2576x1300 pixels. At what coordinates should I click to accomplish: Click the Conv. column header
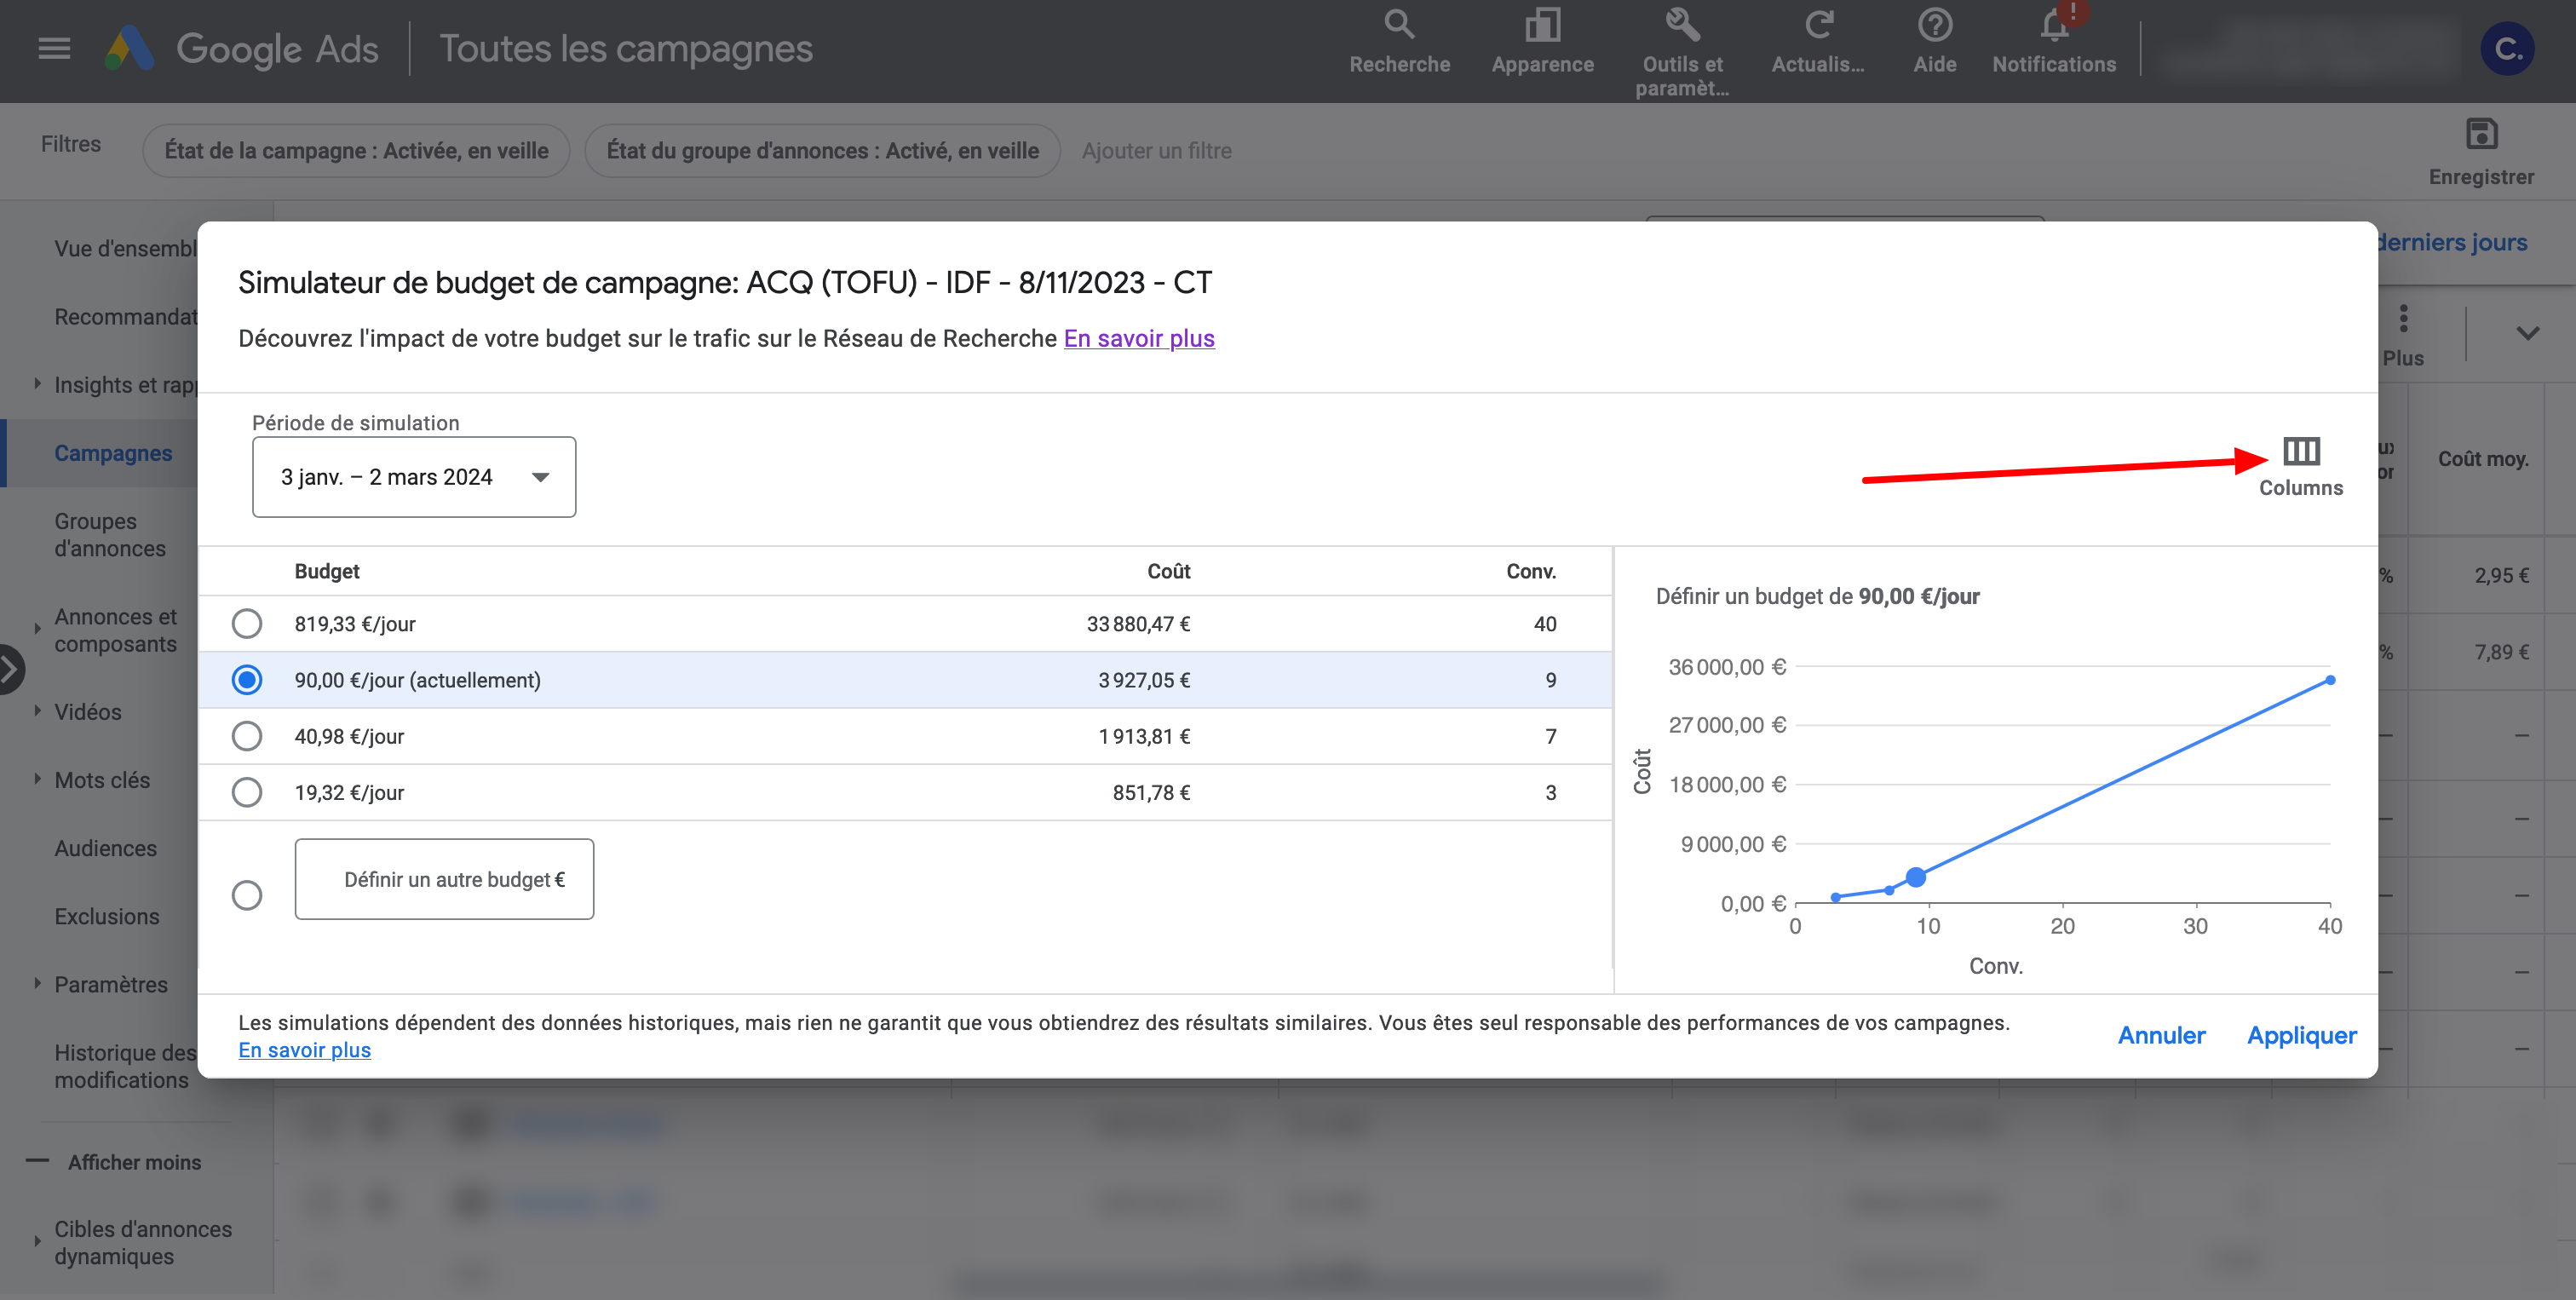pos(1531,571)
